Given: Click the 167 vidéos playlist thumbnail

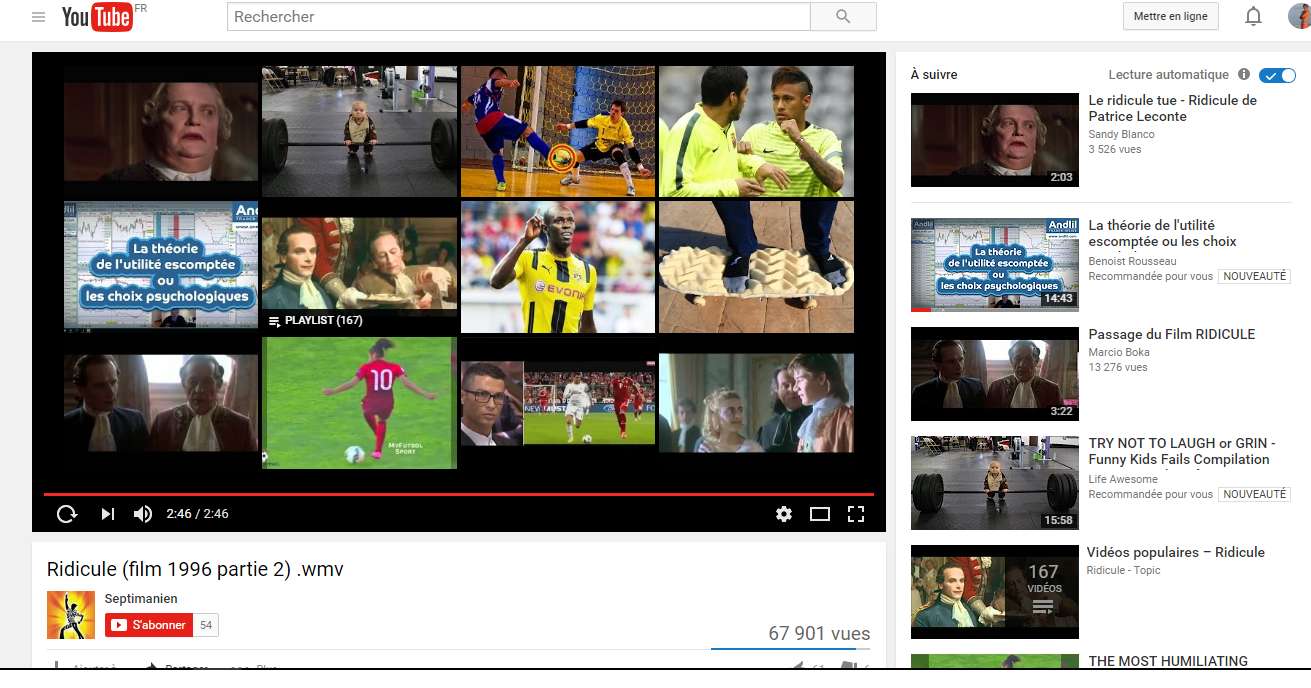Looking at the screenshot, I should coord(995,592).
